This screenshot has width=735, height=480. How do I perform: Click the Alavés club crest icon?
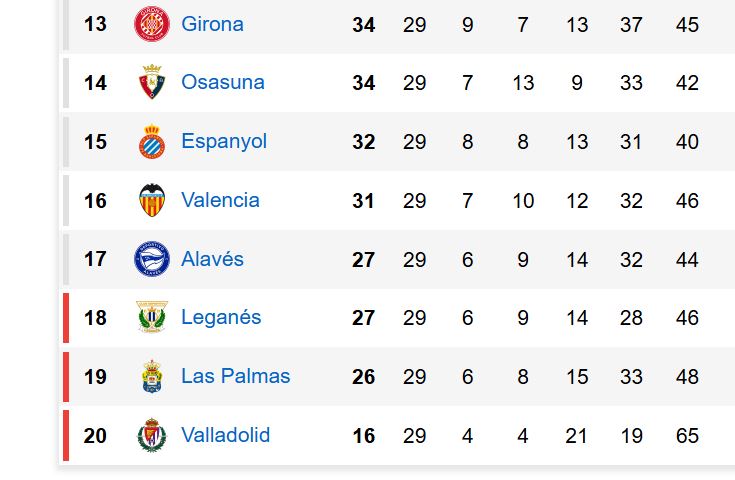pos(152,259)
